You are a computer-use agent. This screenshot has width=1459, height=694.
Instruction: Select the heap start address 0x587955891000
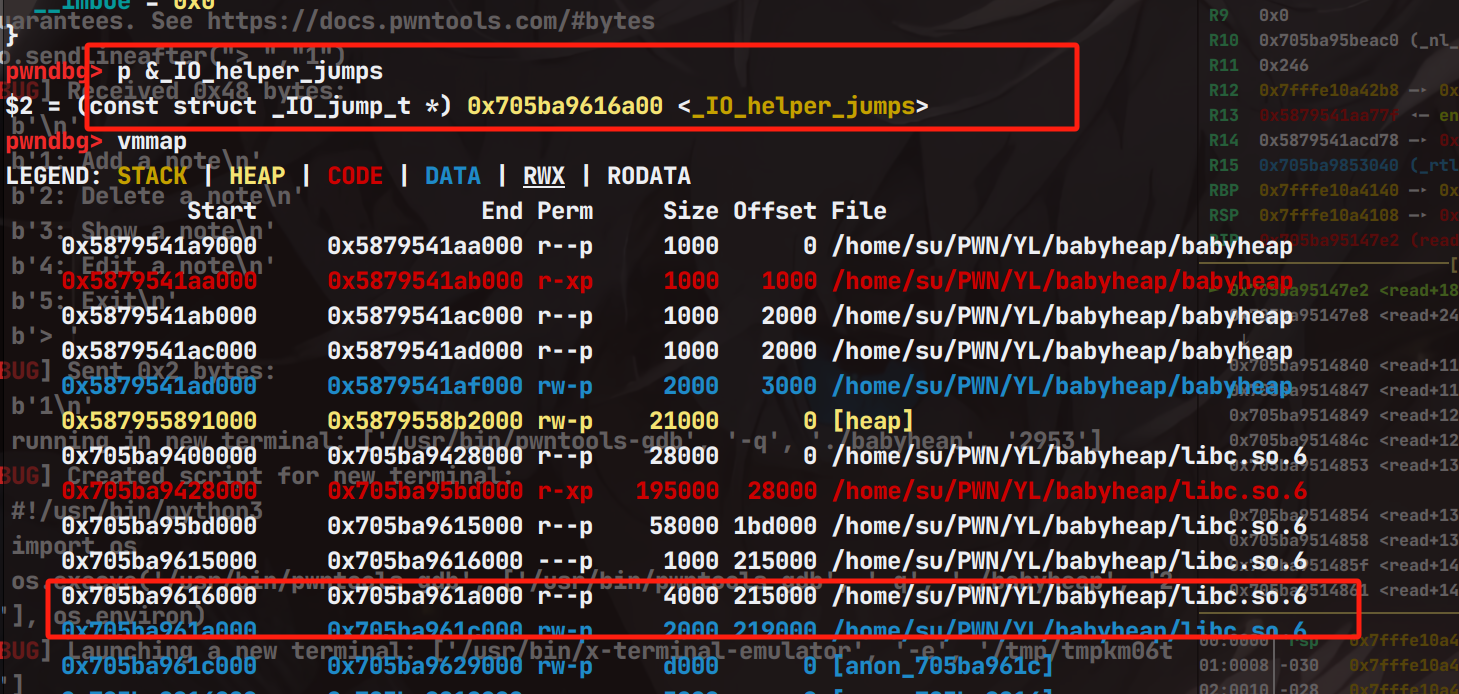click(x=159, y=421)
